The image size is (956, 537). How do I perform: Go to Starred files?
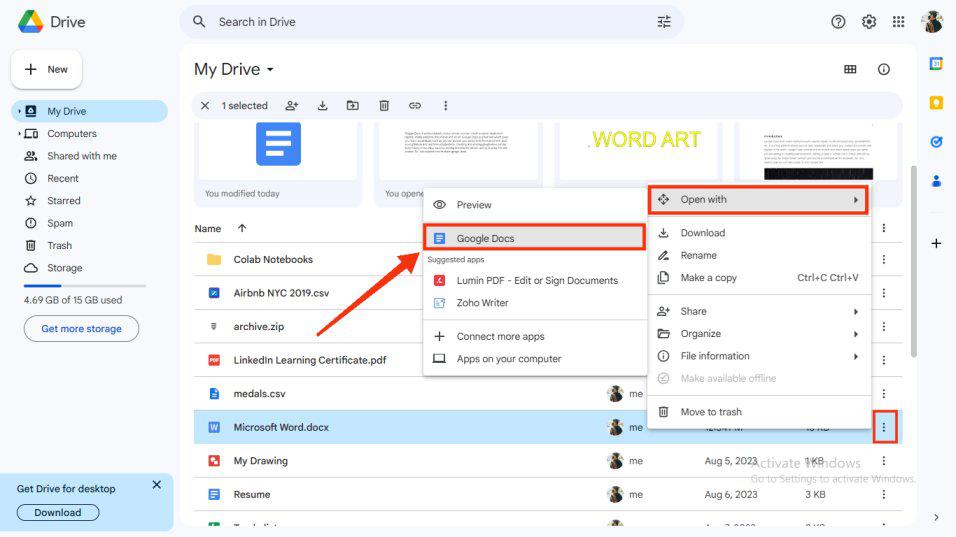[89, 201]
